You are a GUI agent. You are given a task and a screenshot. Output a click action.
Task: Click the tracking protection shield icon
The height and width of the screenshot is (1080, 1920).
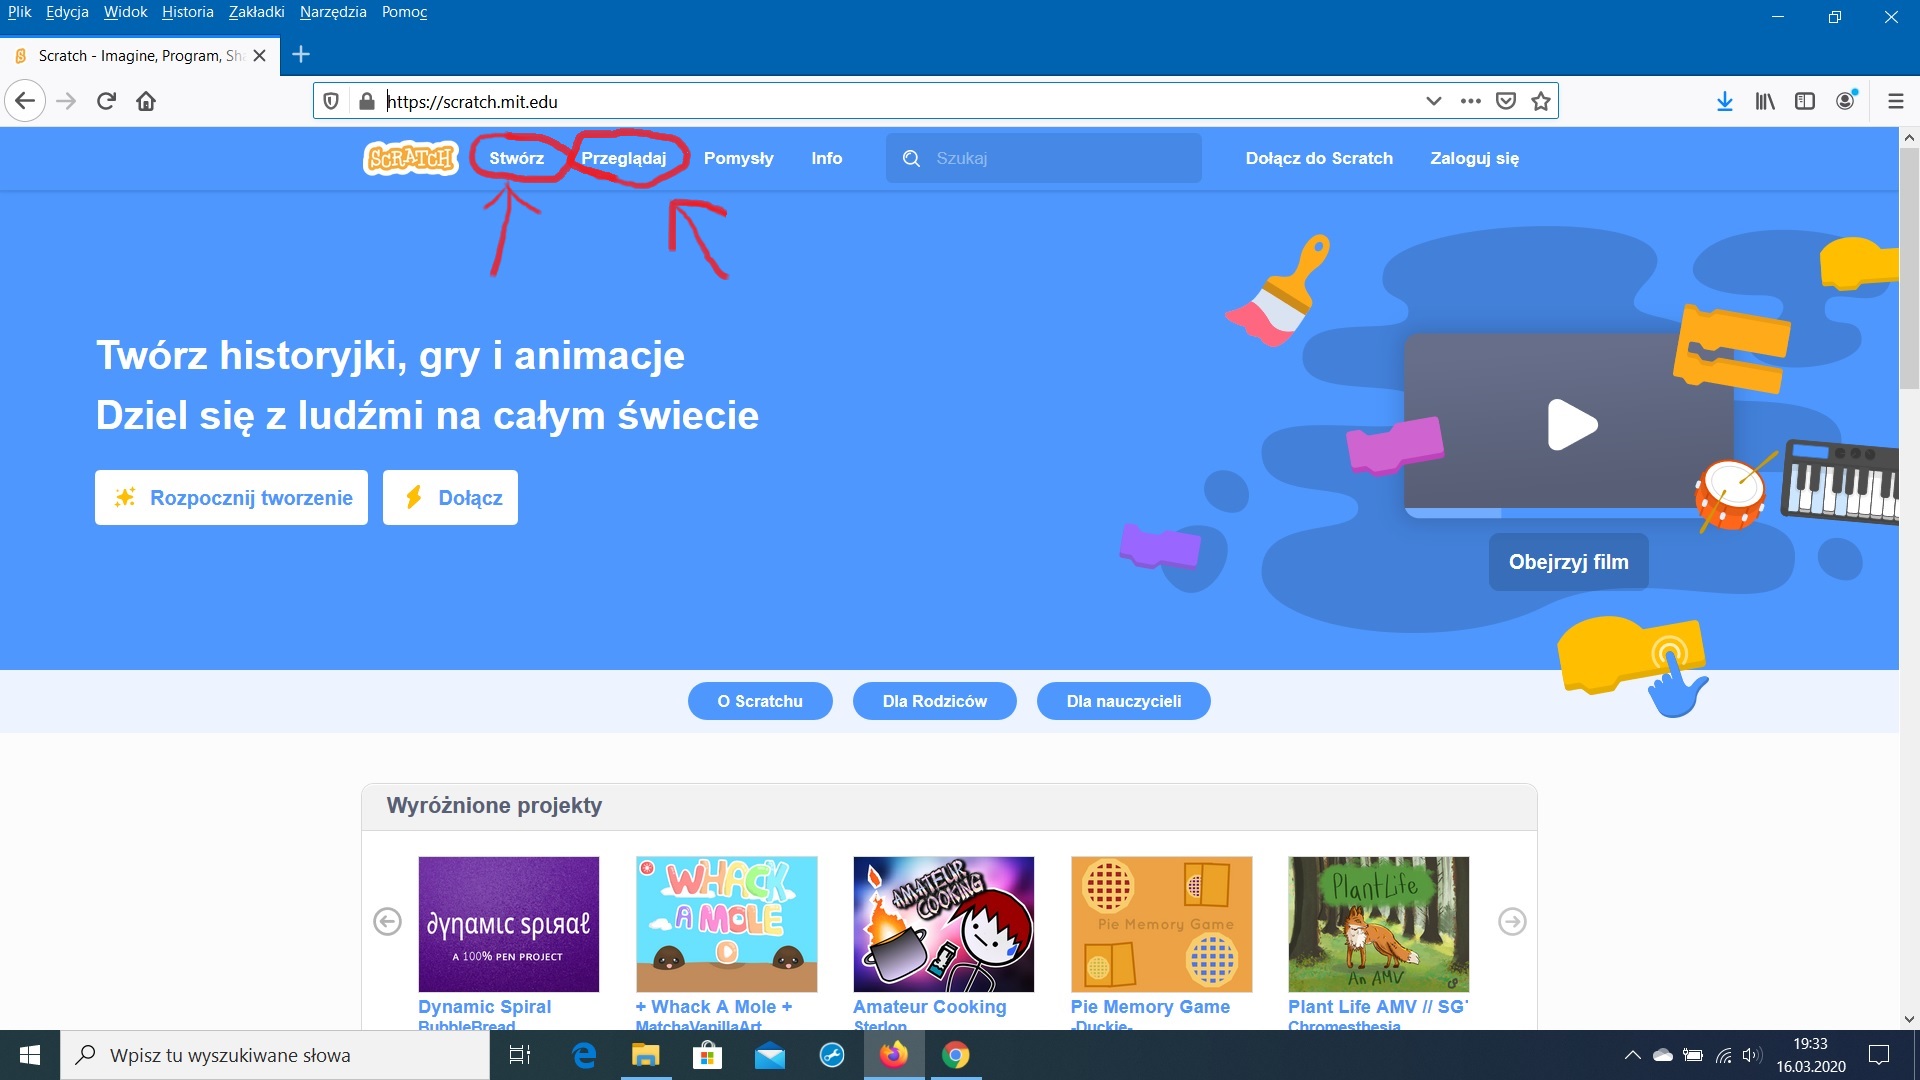(331, 101)
